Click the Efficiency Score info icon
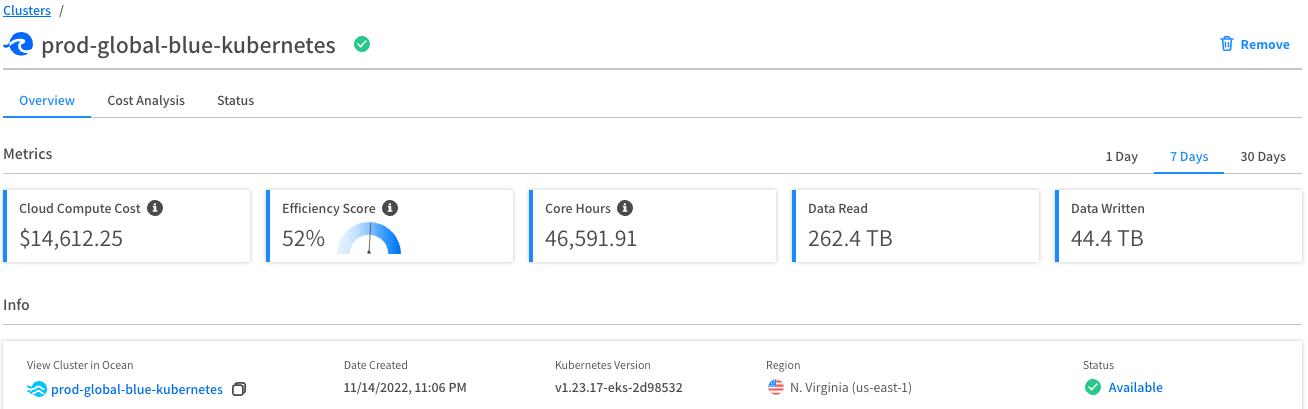This screenshot has height=409, width=1308. tap(390, 208)
